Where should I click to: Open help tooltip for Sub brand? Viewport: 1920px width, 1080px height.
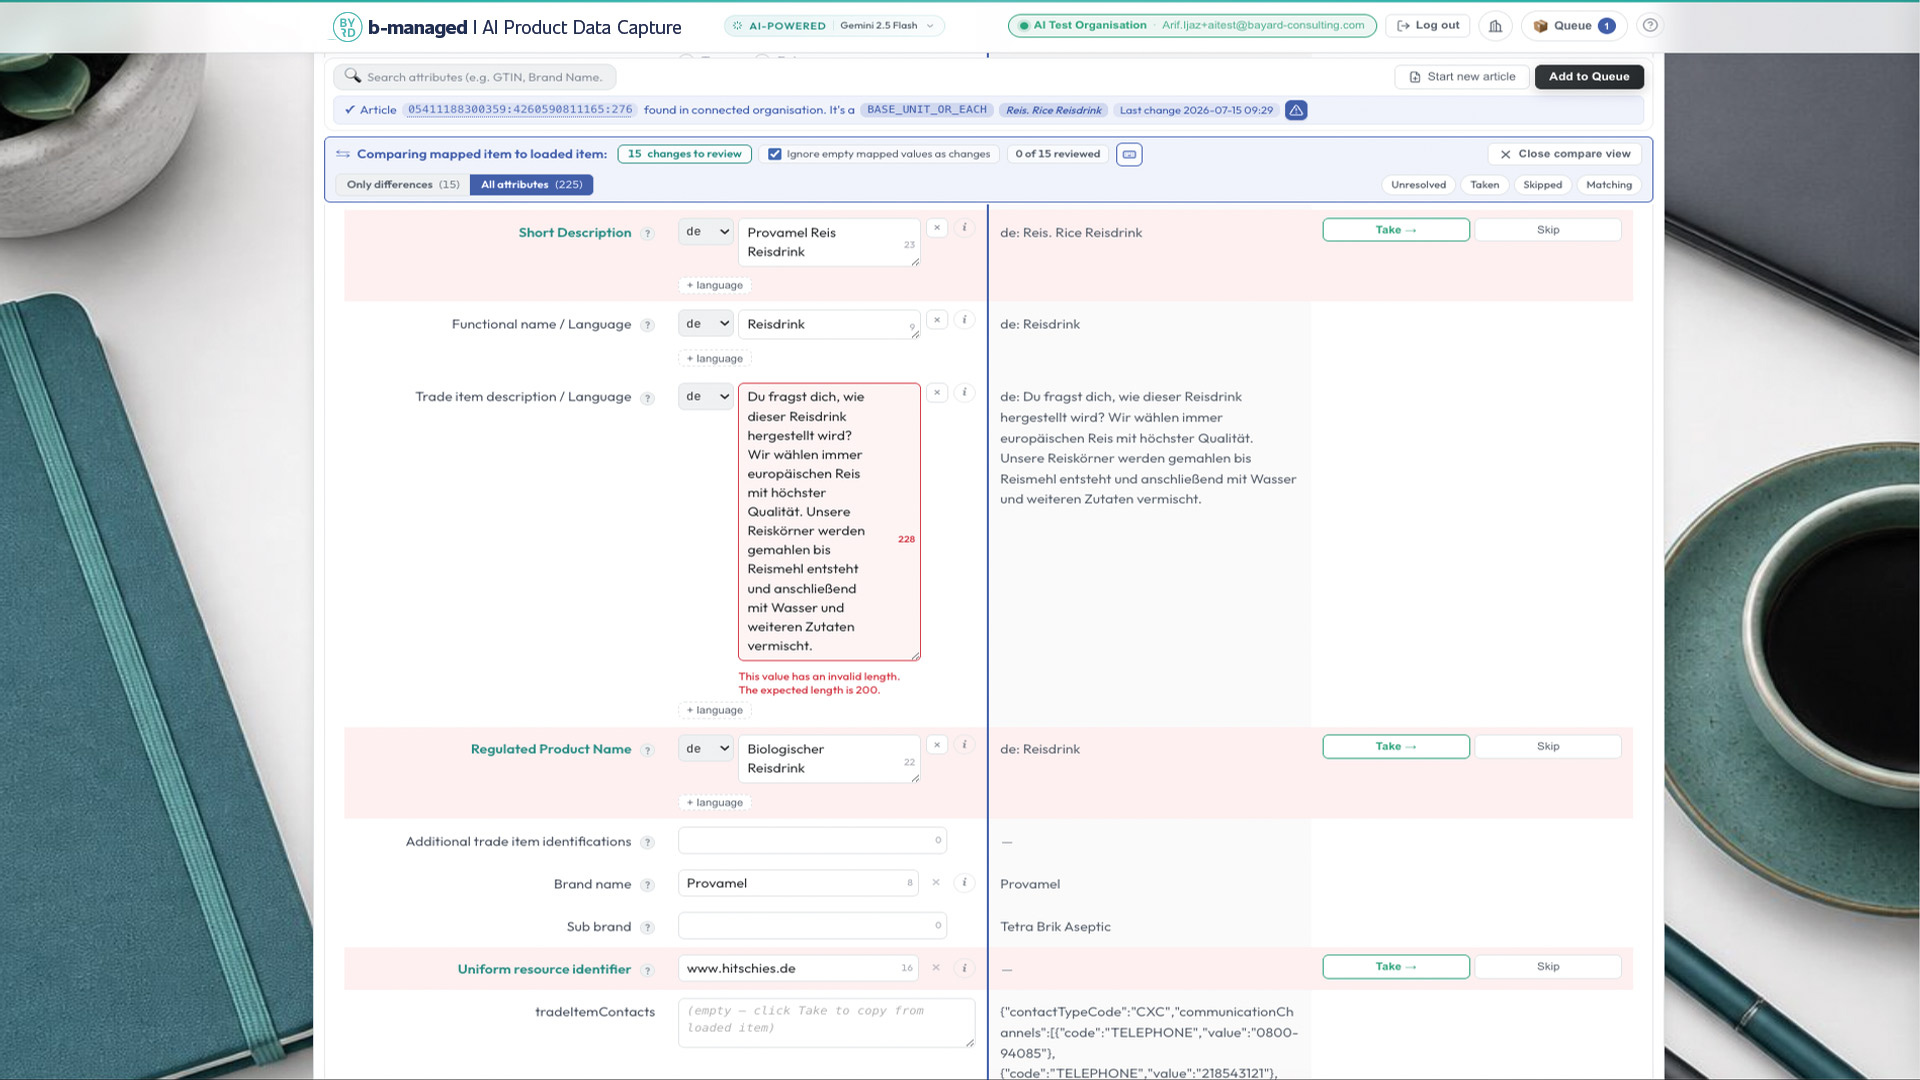pyautogui.click(x=647, y=927)
